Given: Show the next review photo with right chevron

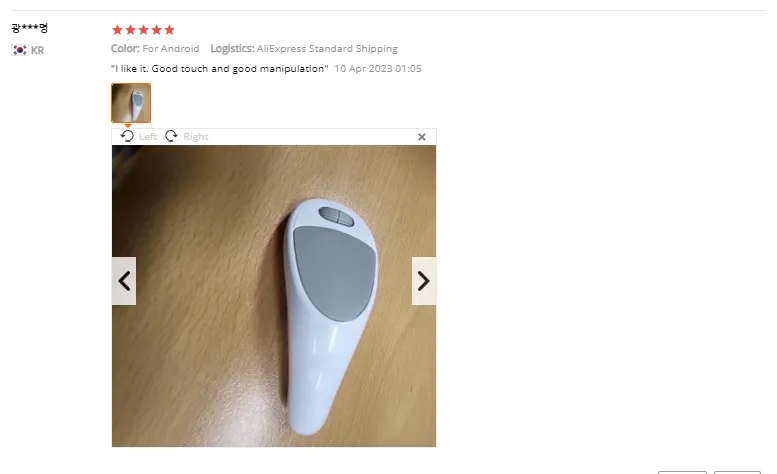Looking at the screenshot, I should [x=424, y=281].
